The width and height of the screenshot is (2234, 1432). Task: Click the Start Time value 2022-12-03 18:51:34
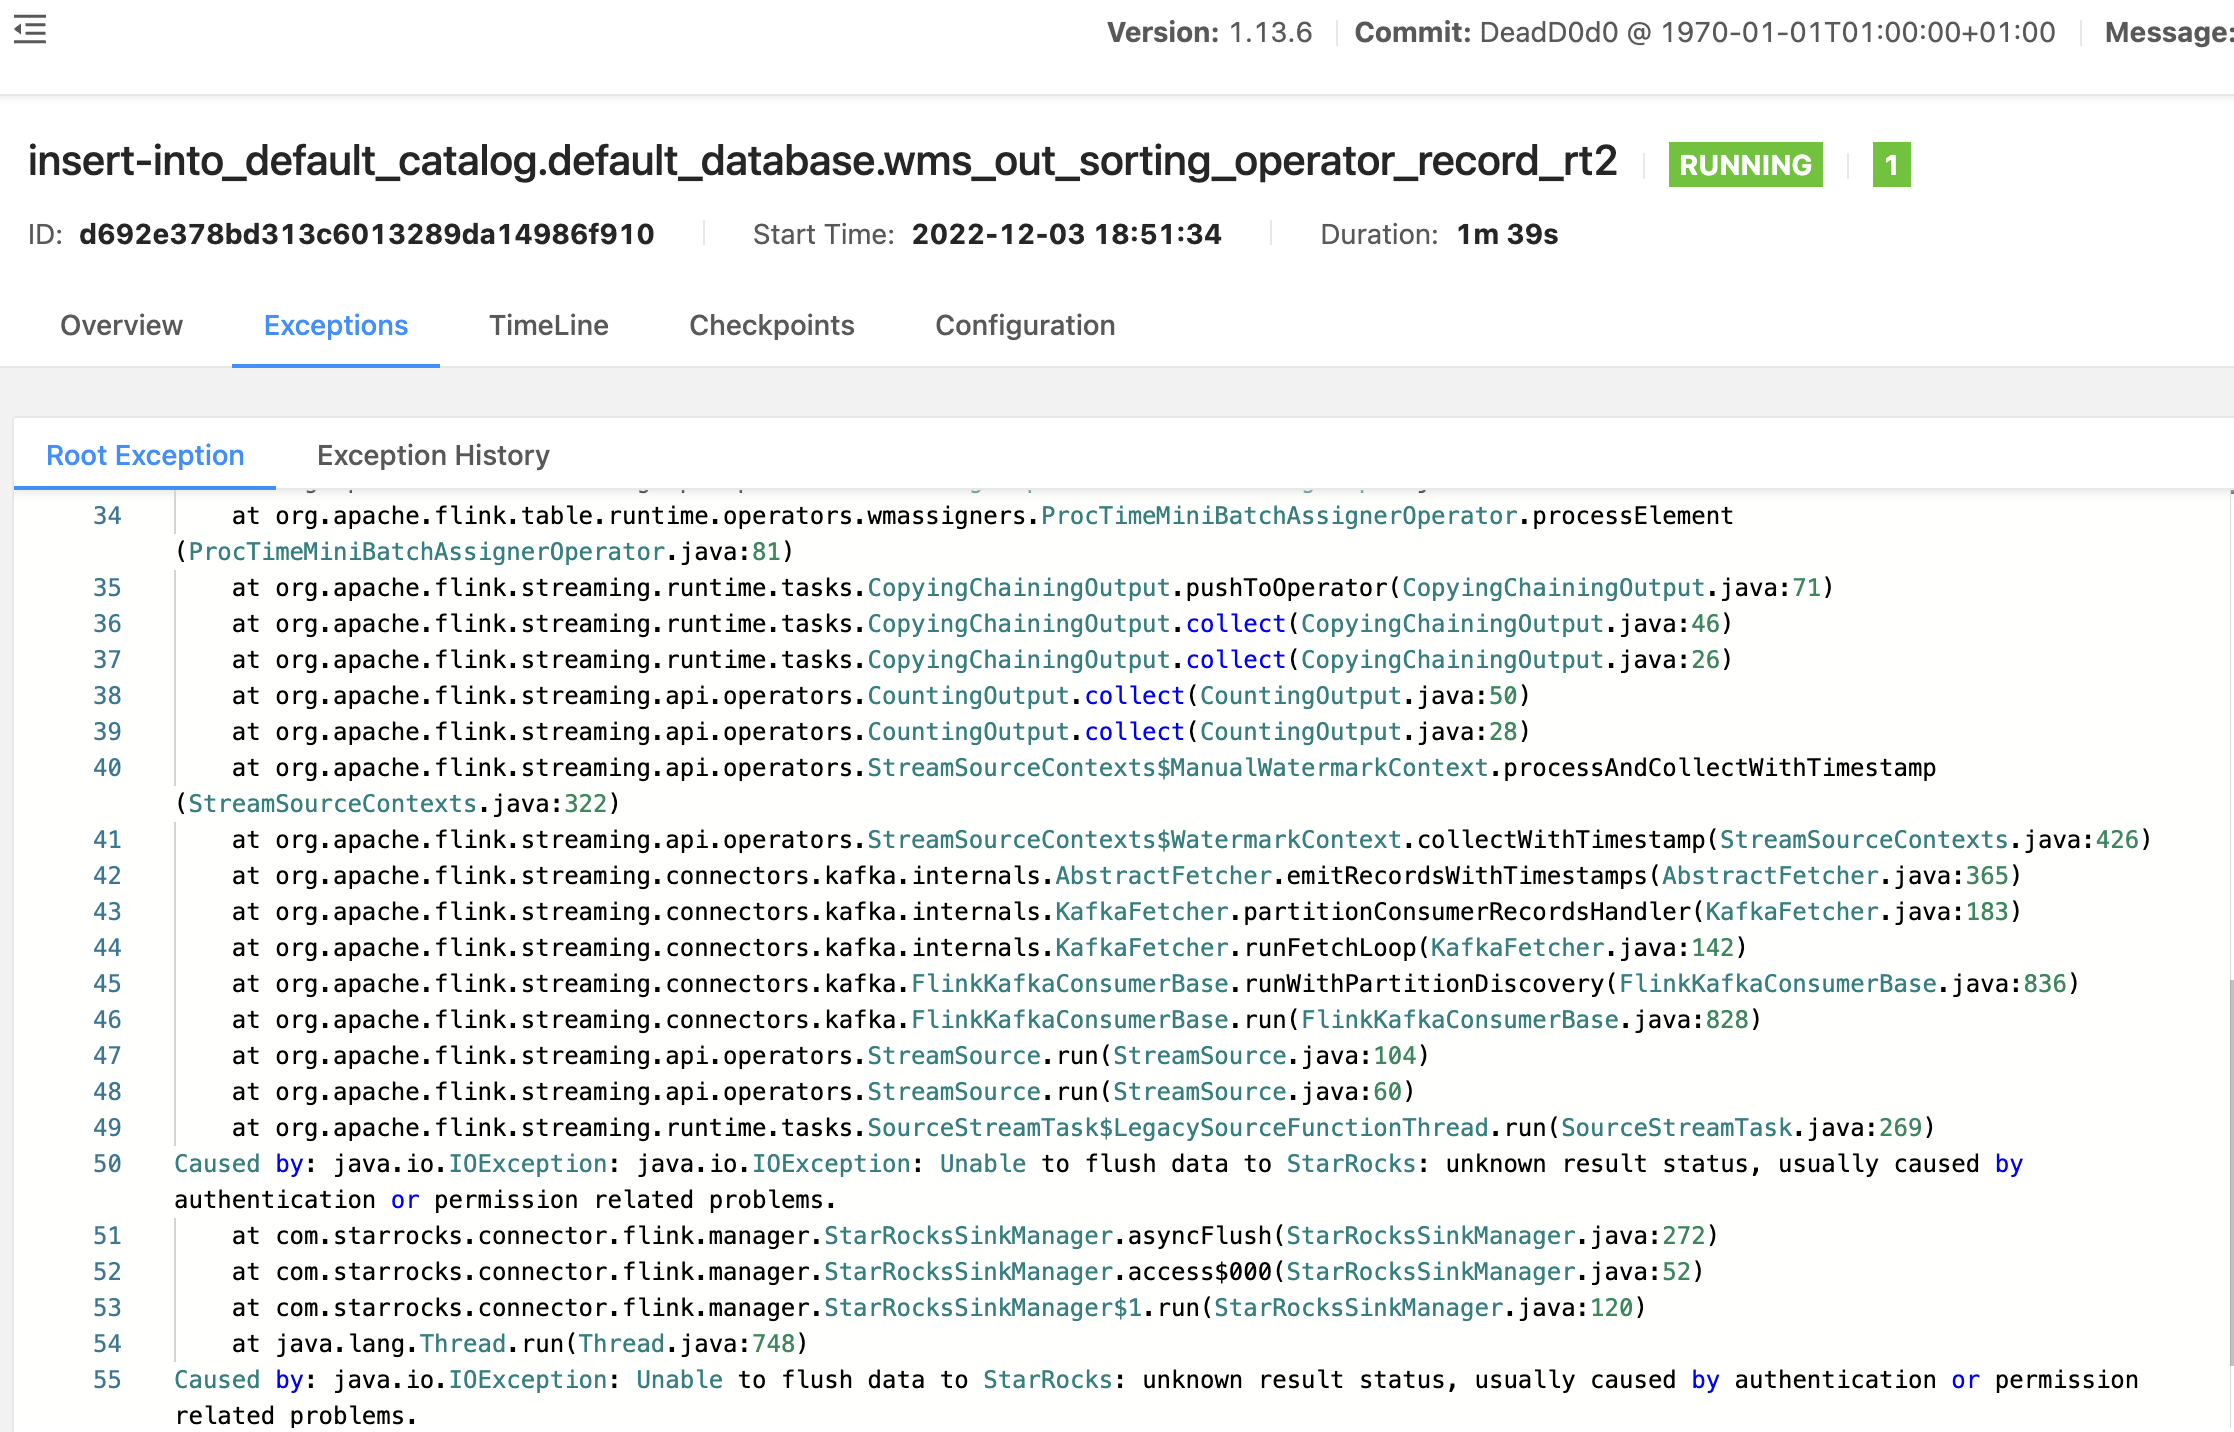pos(1066,234)
